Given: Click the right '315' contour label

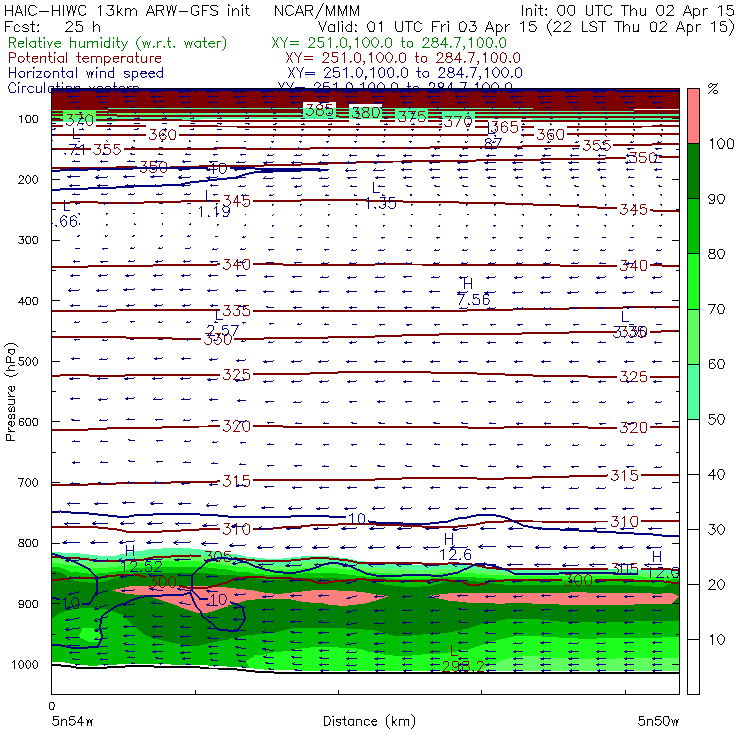Looking at the screenshot, I should (x=624, y=475).
